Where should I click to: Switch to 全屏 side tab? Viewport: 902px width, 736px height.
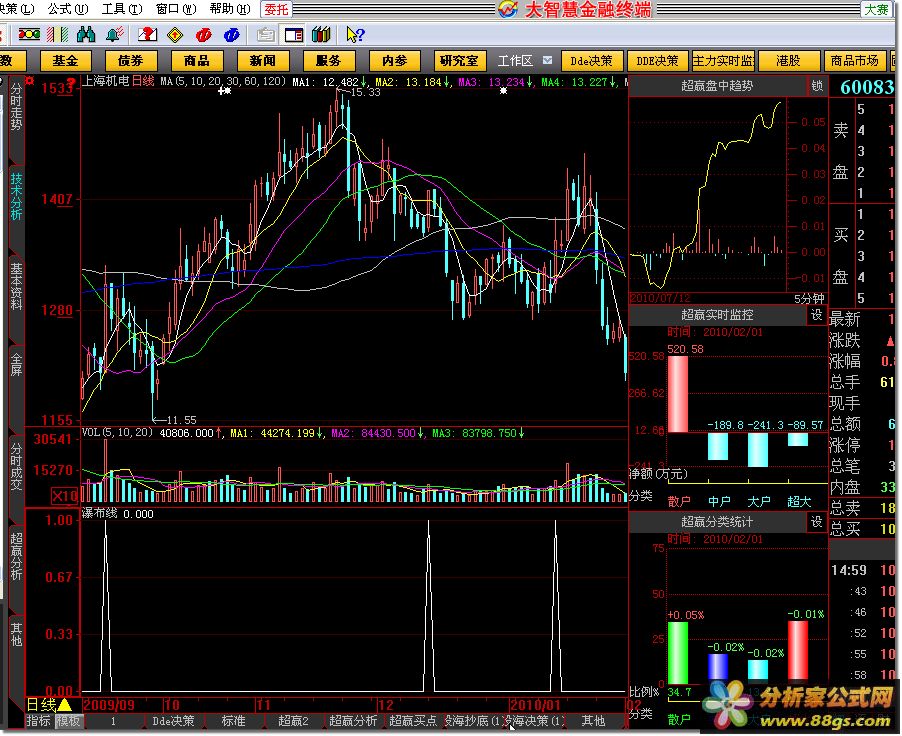coord(16,364)
